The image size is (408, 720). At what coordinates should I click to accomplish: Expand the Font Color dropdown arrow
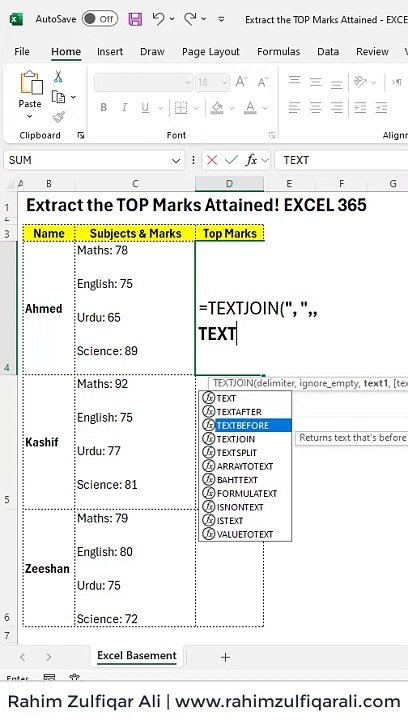(x=265, y=108)
